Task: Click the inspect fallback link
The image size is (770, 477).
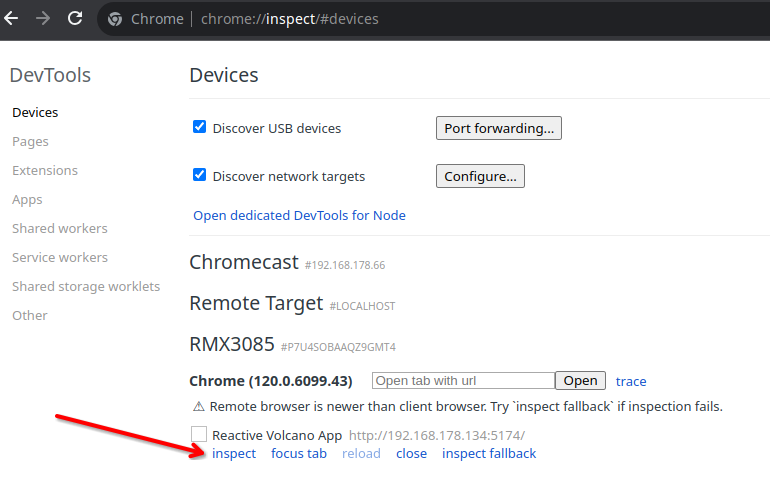Action: (x=489, y=453)
